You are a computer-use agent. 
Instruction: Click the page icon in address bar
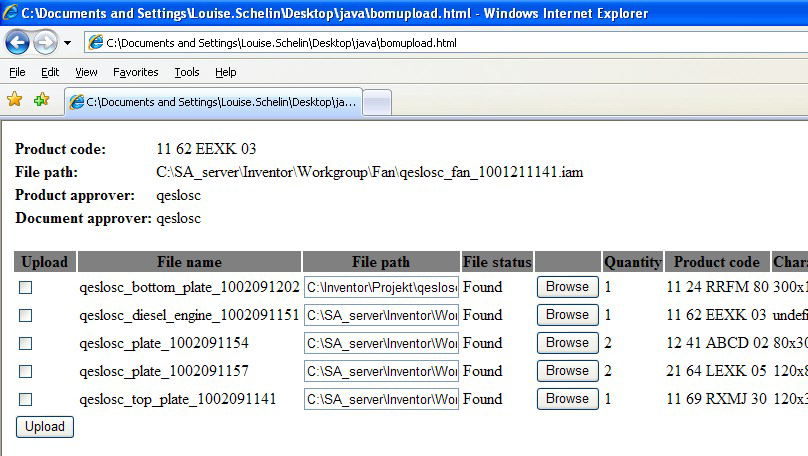95,43
